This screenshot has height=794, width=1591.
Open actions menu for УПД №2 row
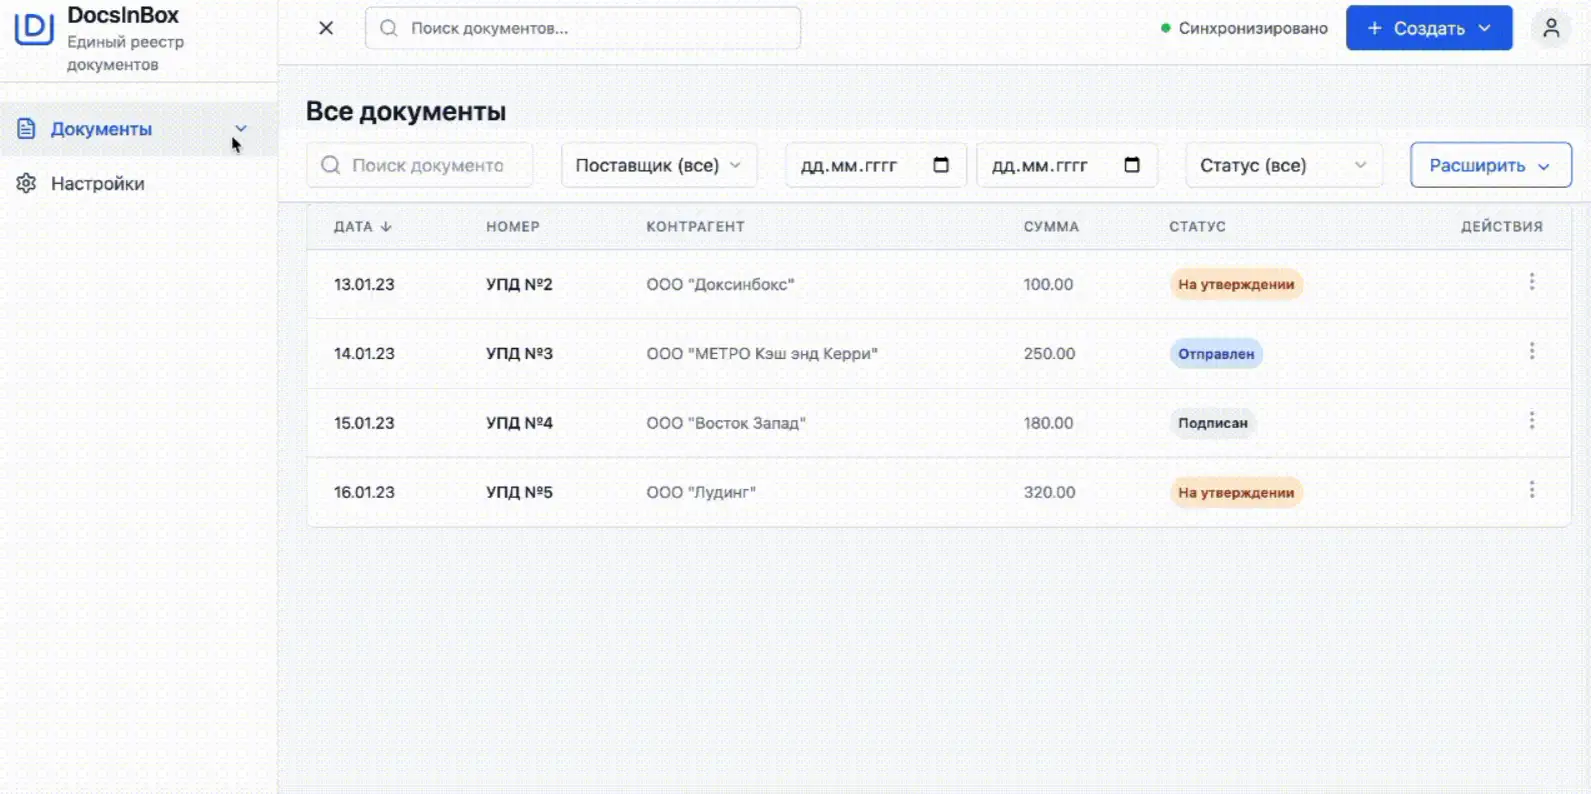1531,282
